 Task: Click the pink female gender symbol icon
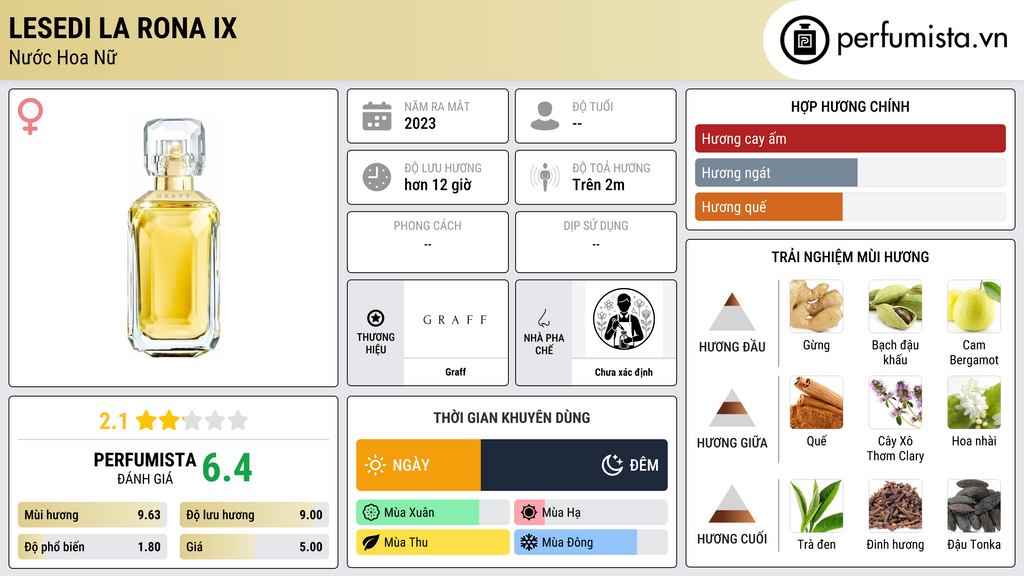point(30,116)
